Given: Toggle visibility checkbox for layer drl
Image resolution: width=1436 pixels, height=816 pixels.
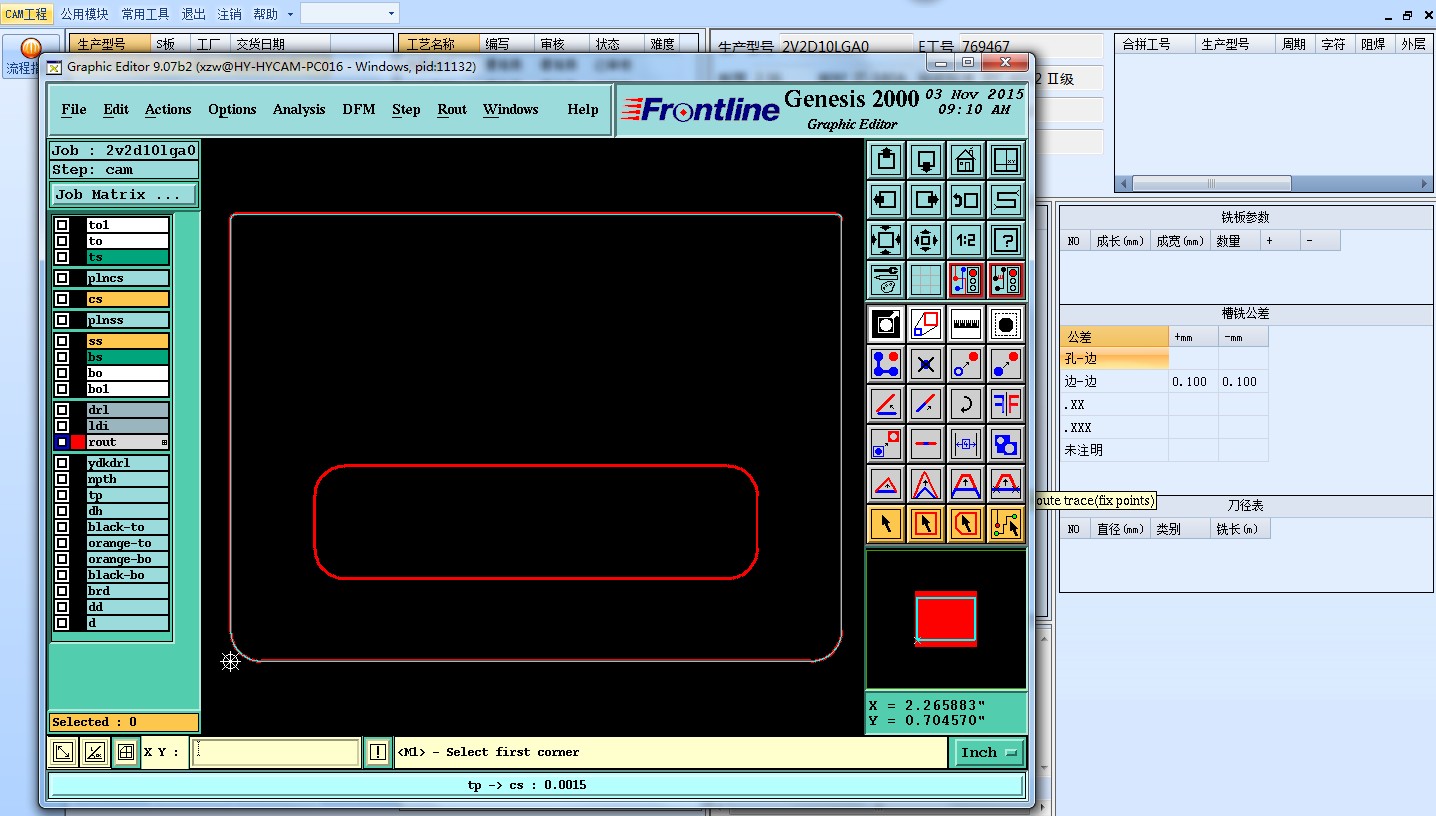Looking at the screenshot, I should [62, 410].
